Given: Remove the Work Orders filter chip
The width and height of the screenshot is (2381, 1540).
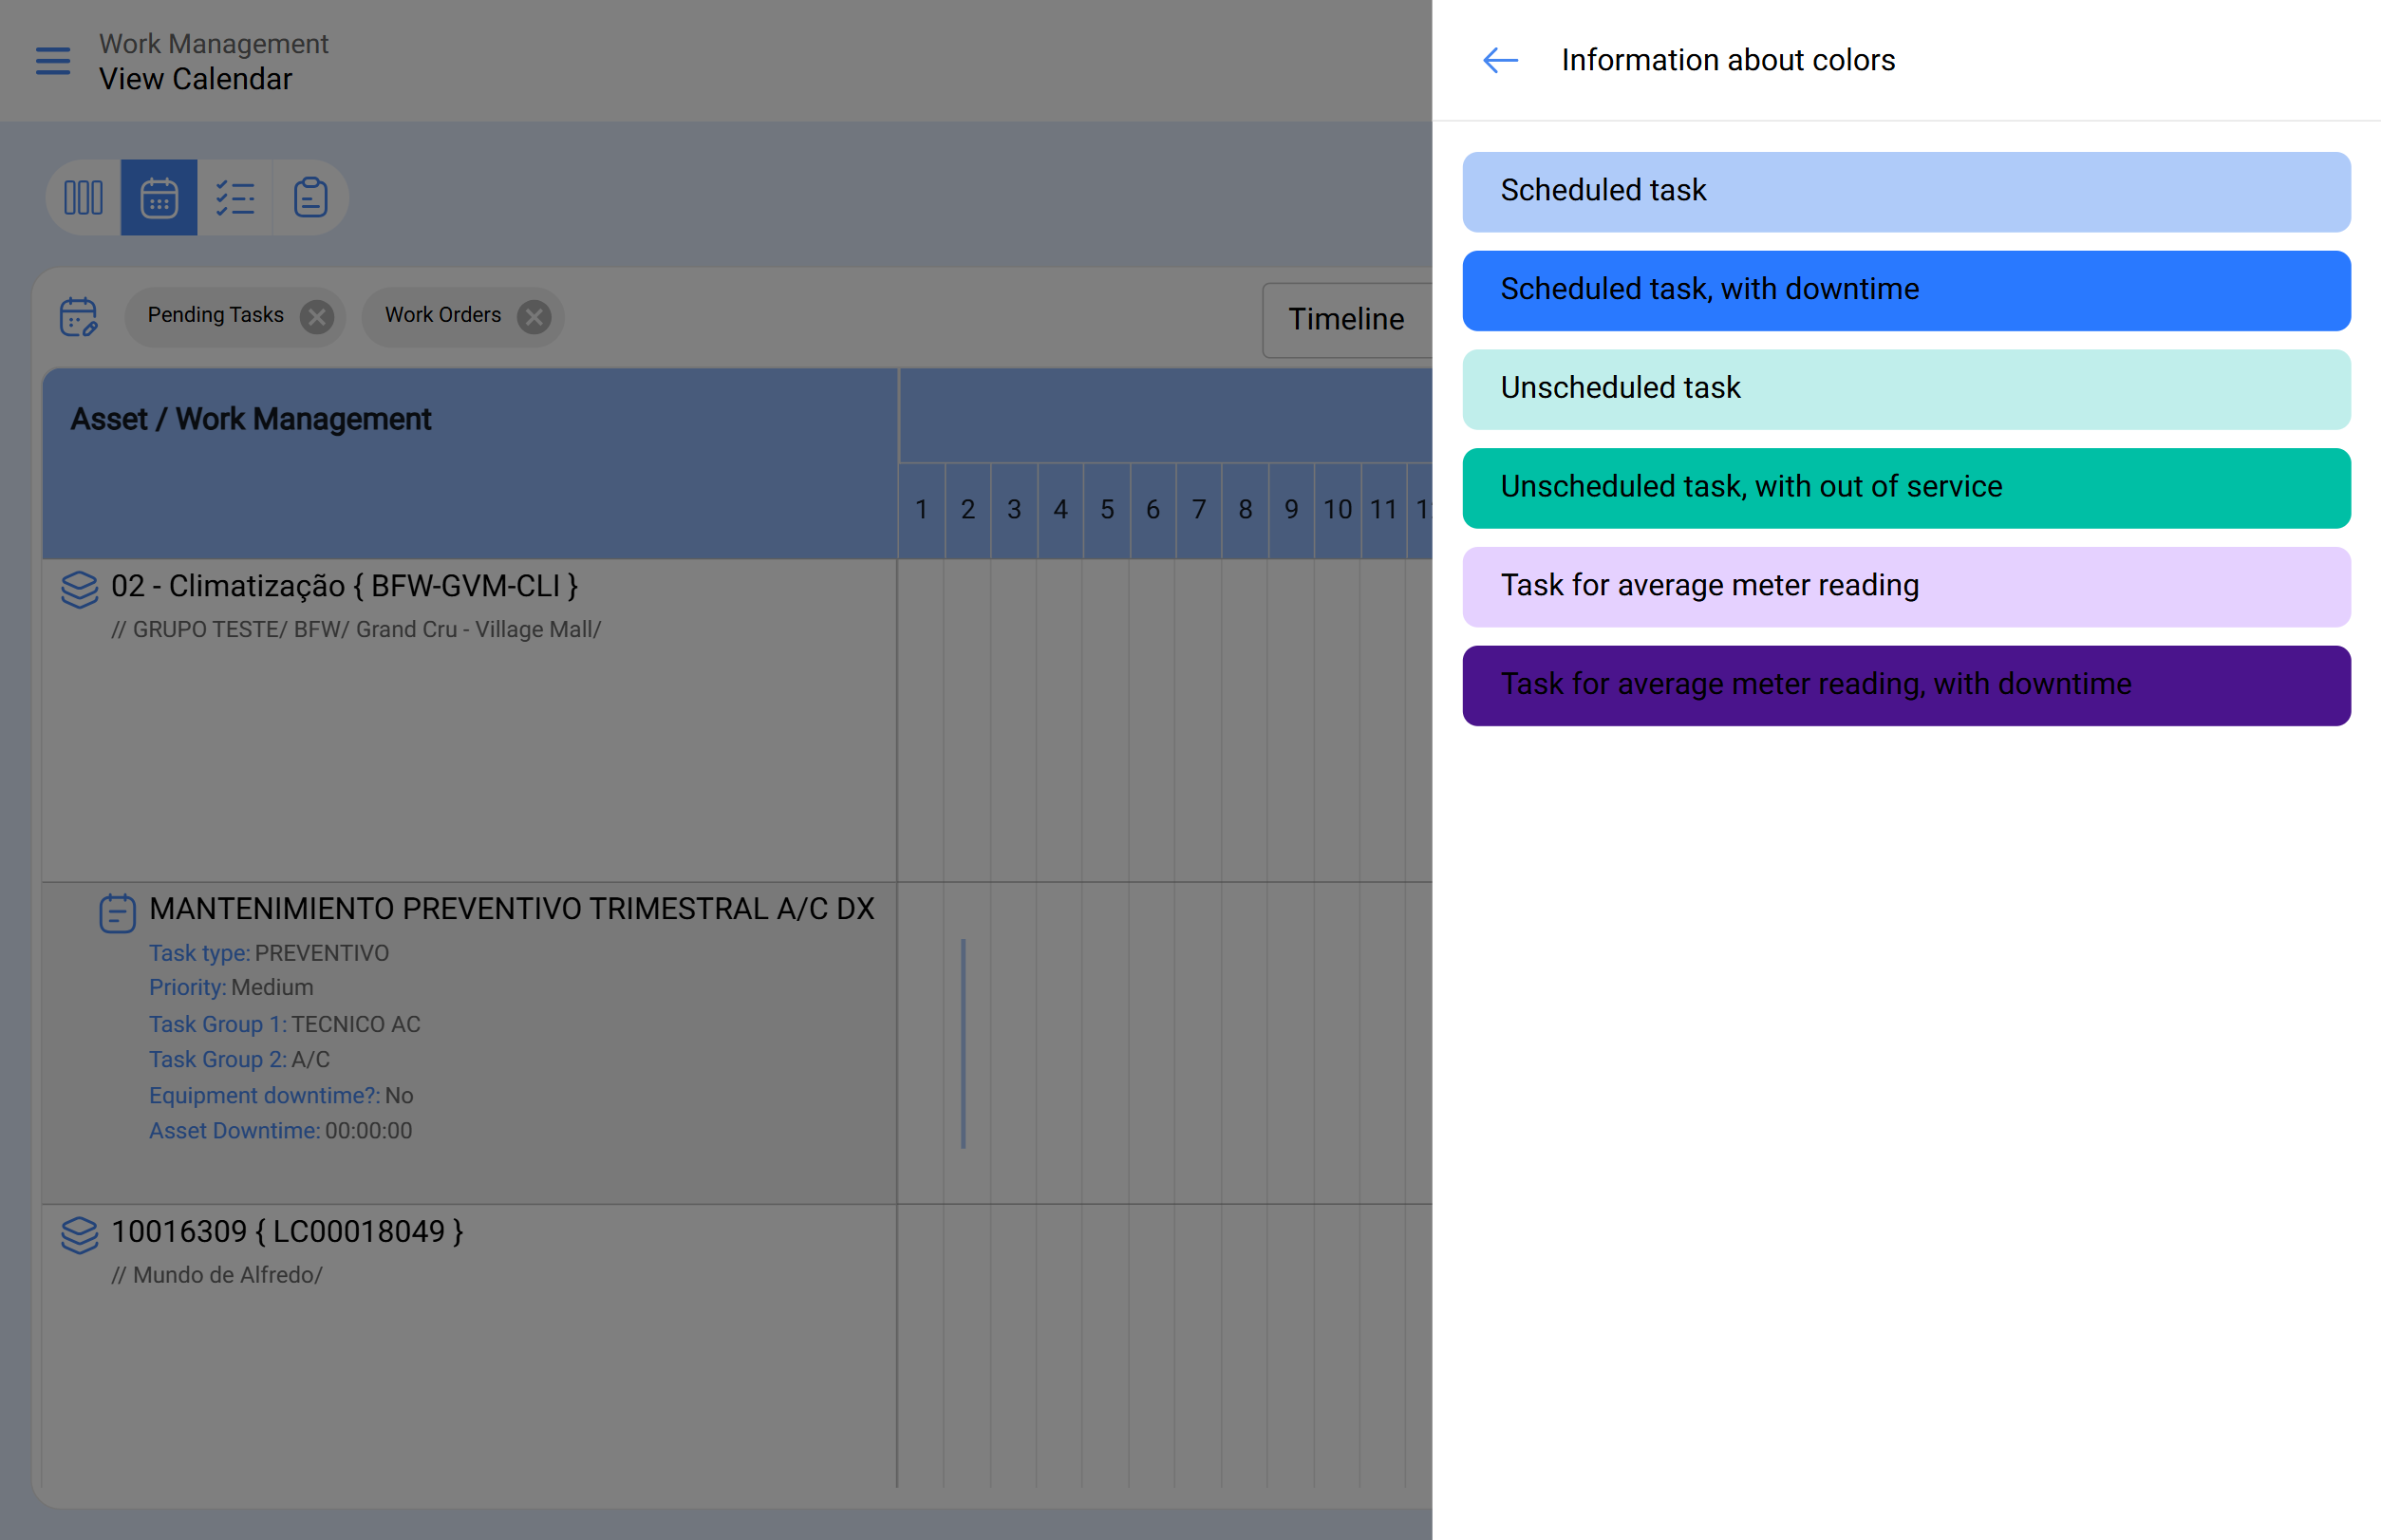Looking at the screenshot, I should [534, 317].
